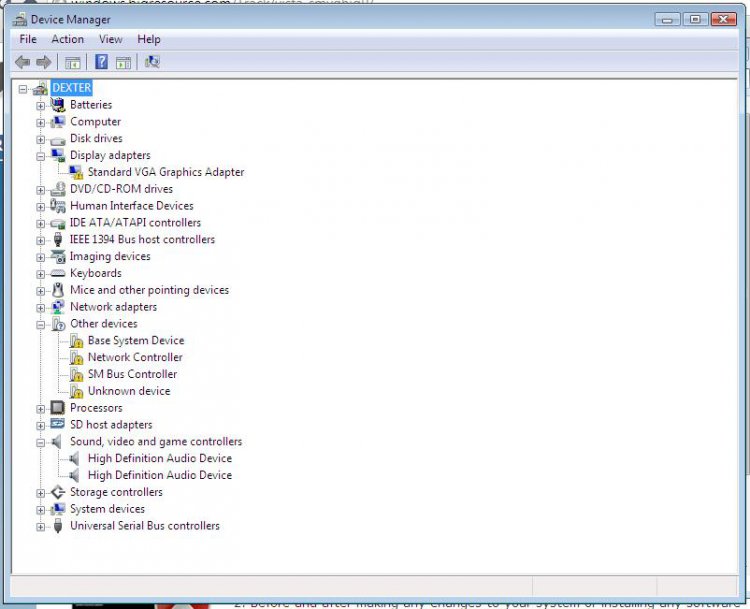Screen dimensions: 750x609
Task: Click the Show/Hide Console Tree toolbar icon
Action: pos(73,62)
